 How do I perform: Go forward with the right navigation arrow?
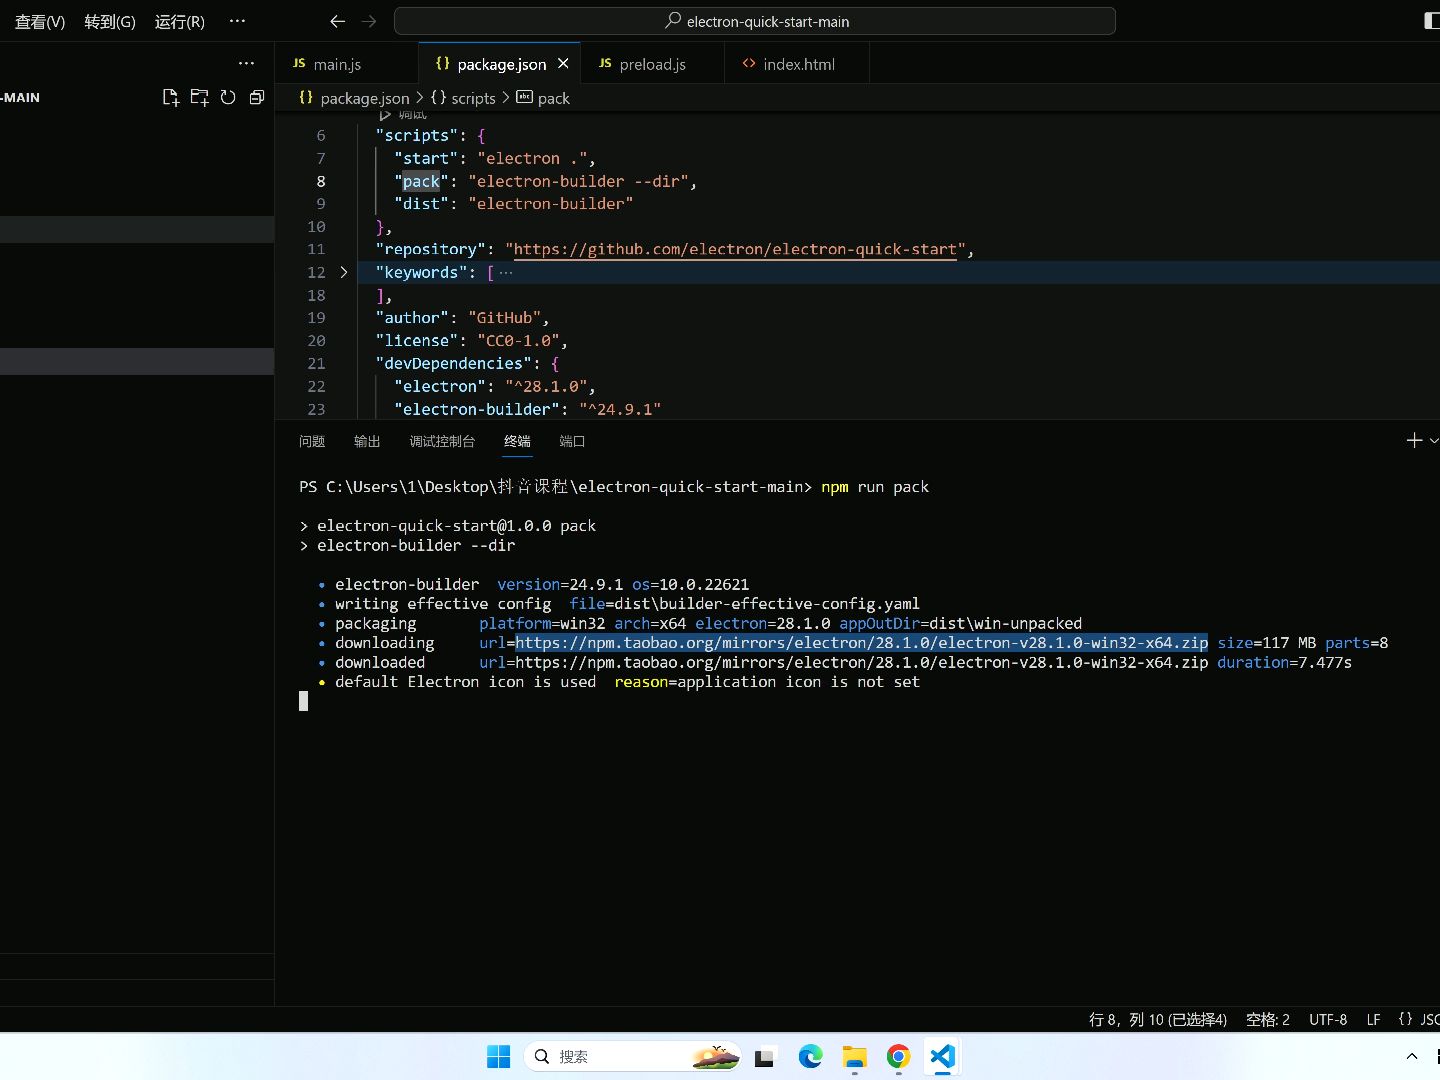pyautogui.click(x=369, y=21)
